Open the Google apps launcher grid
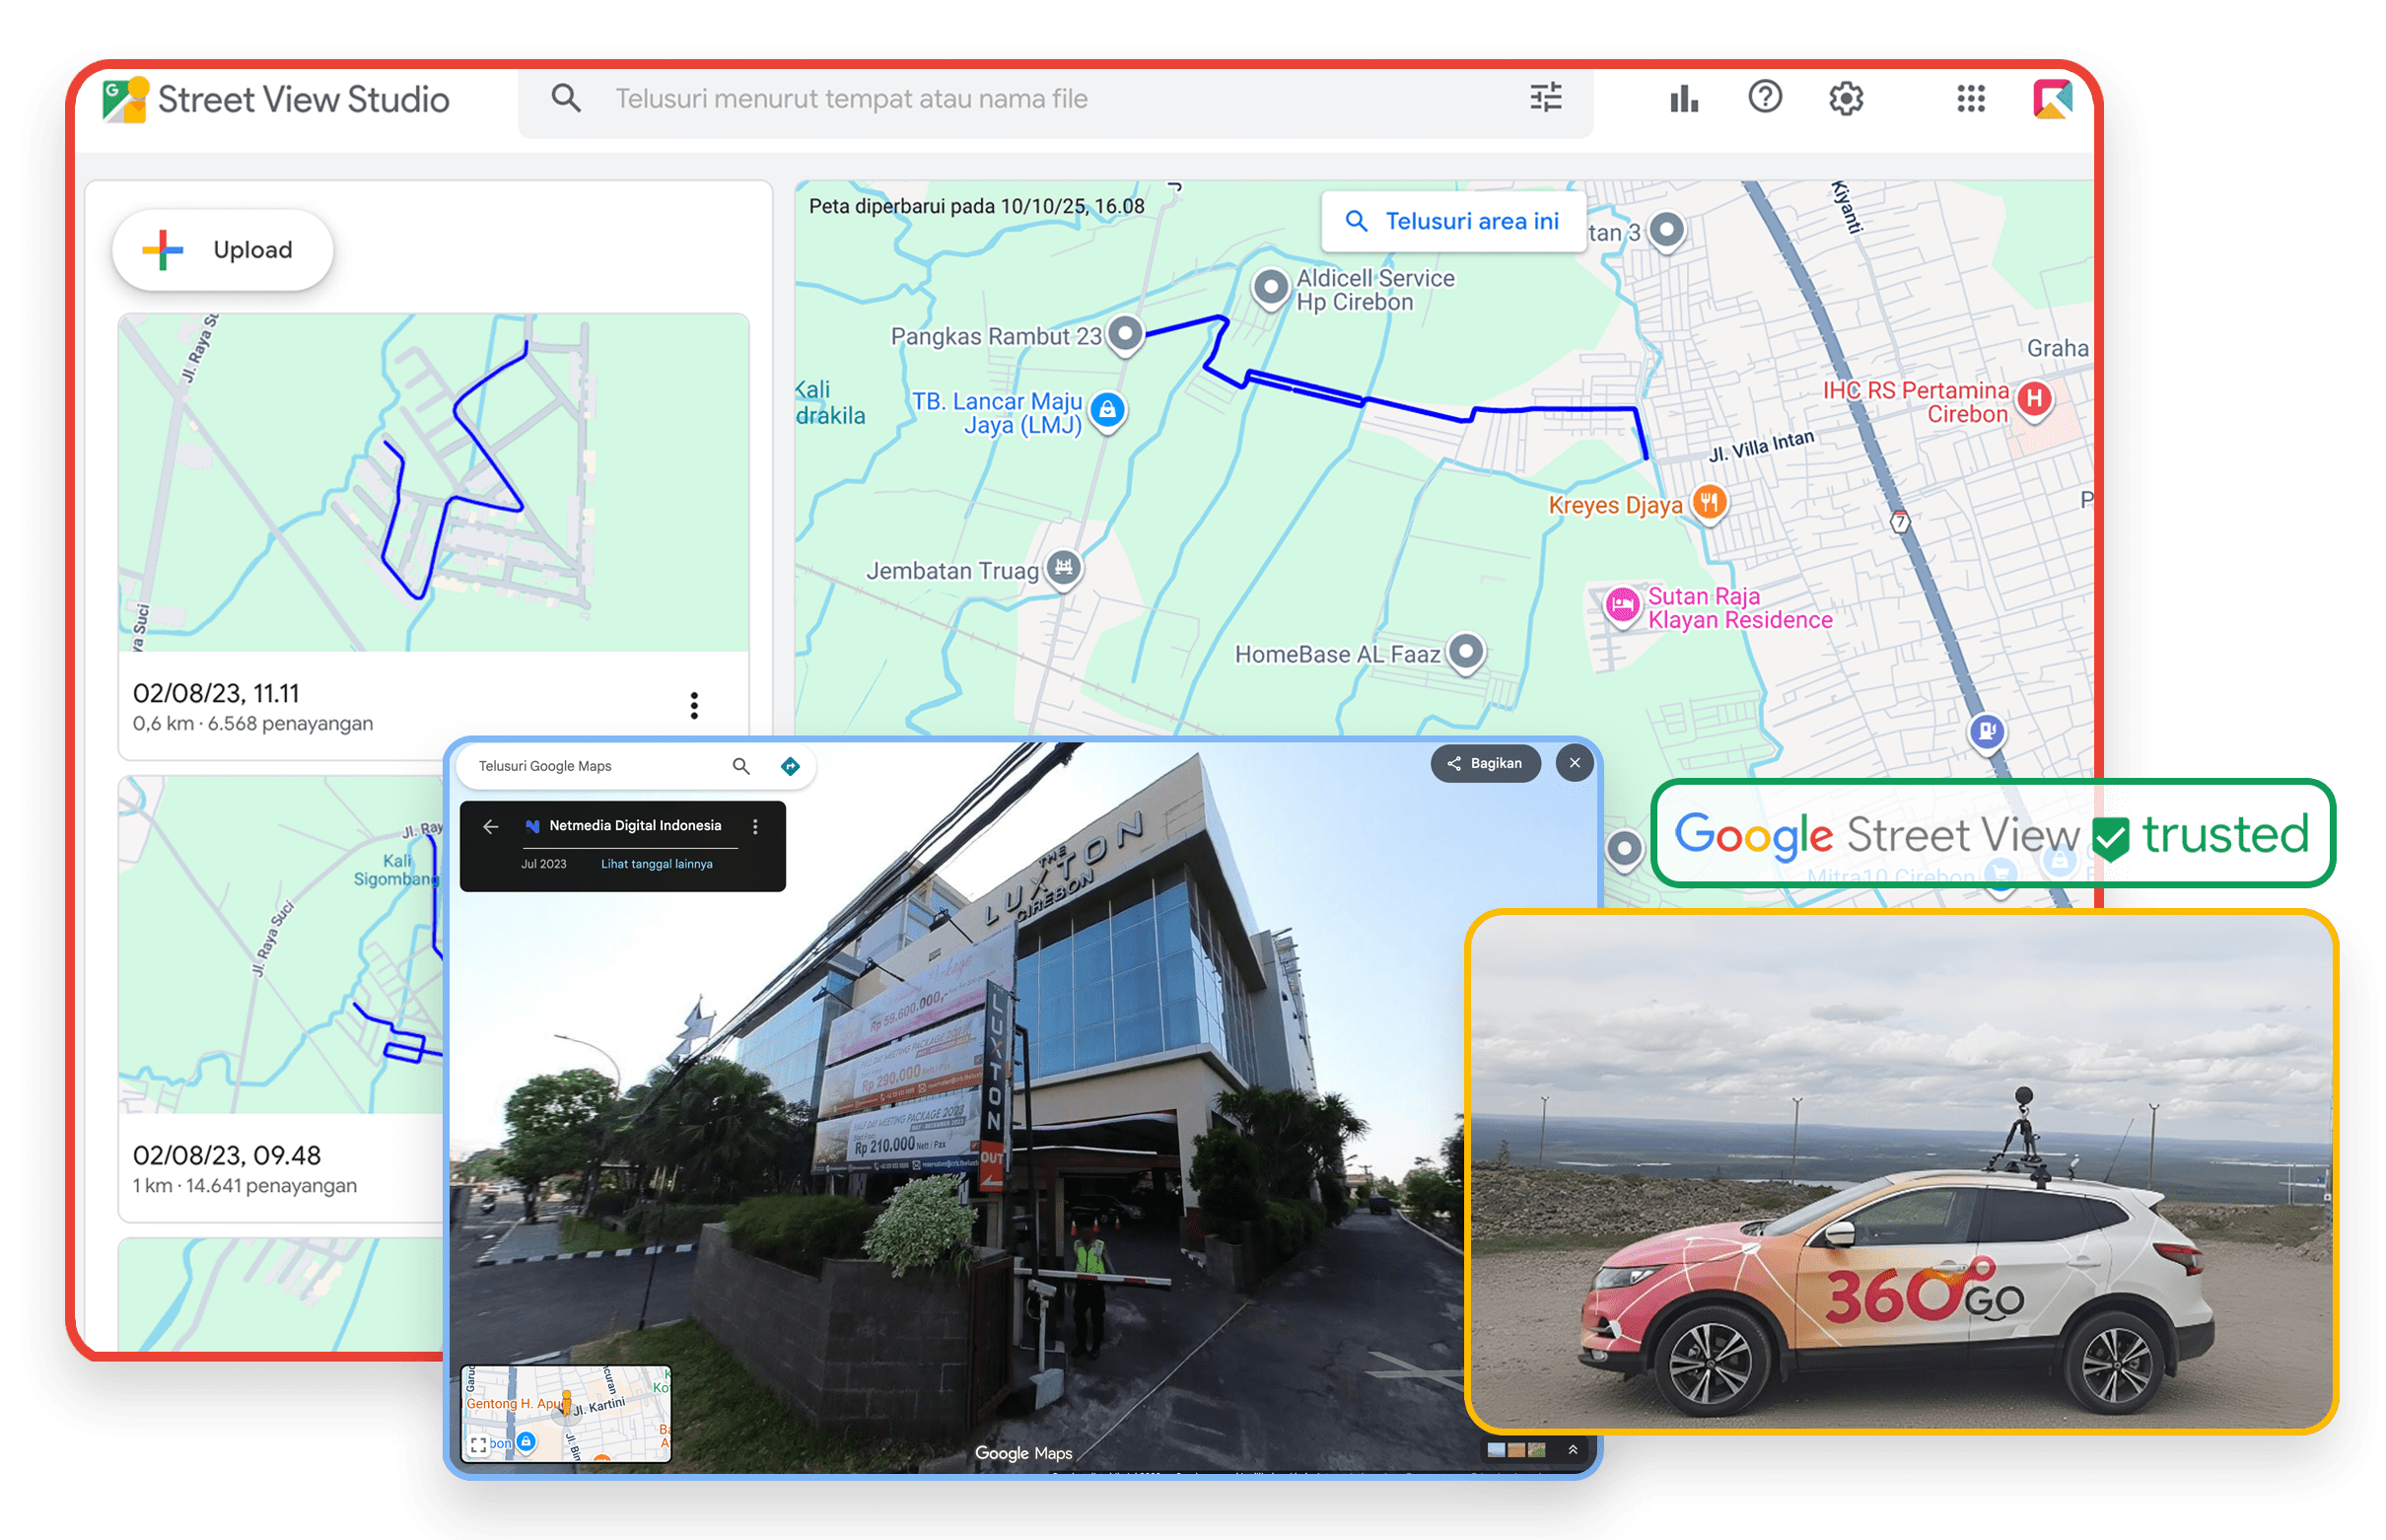 (1969, 97)
